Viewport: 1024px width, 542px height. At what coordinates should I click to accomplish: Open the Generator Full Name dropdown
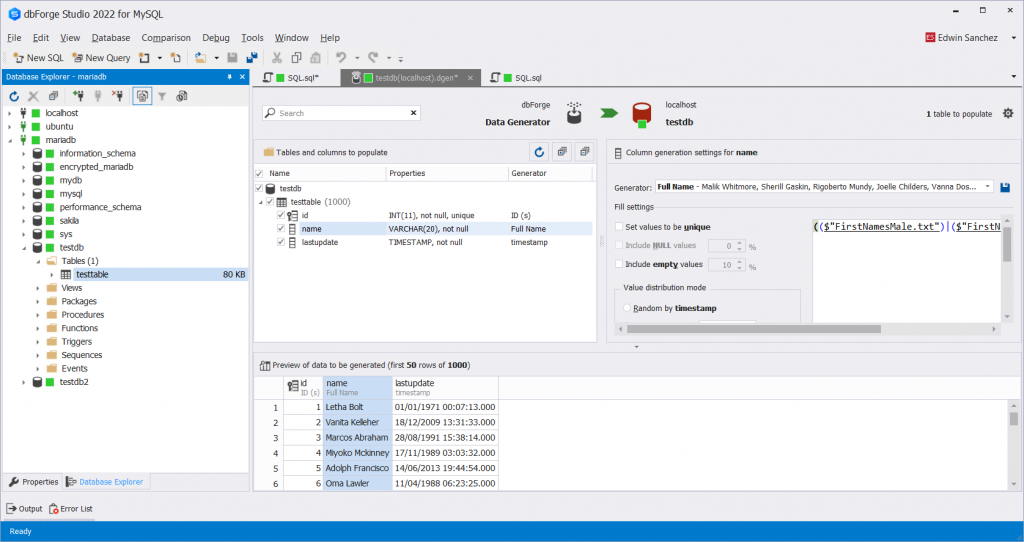(x=987, y=187)
